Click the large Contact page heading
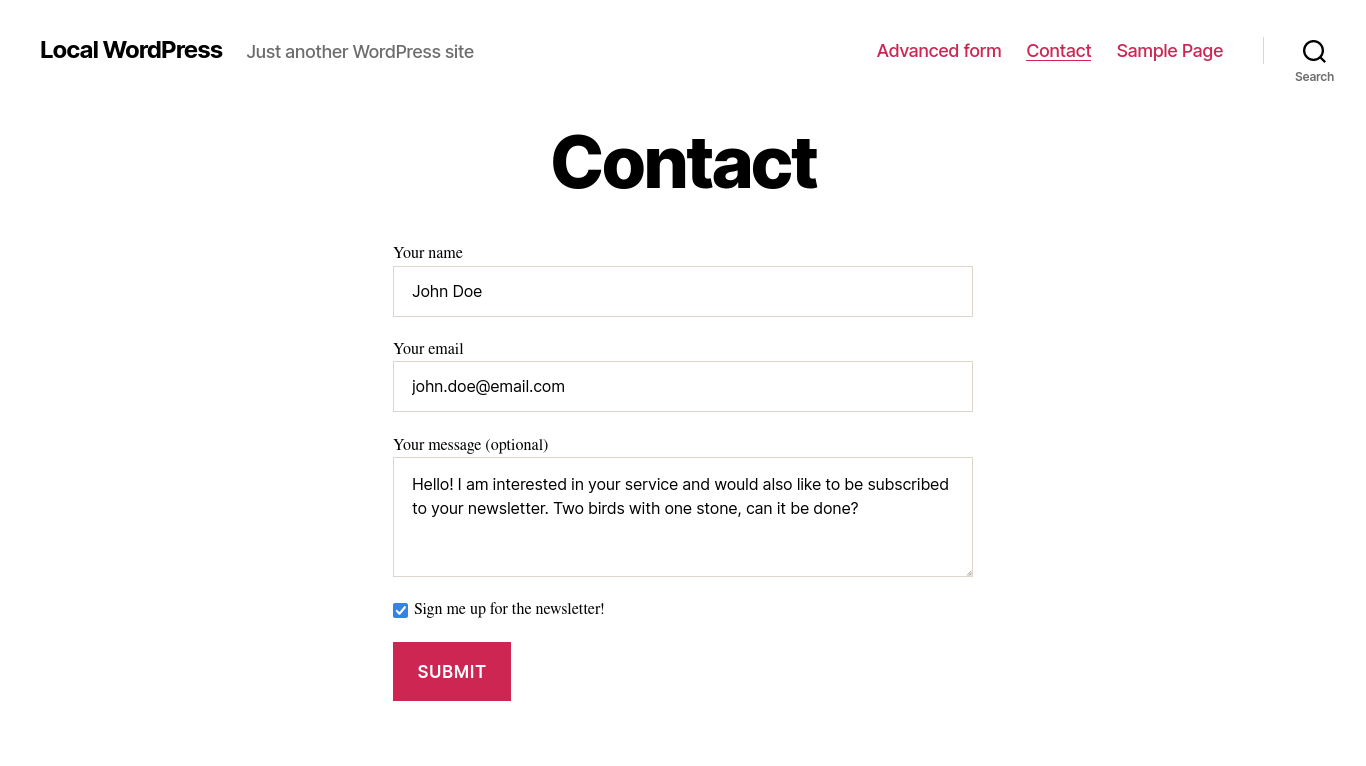1366x766 pixels. 683,162
